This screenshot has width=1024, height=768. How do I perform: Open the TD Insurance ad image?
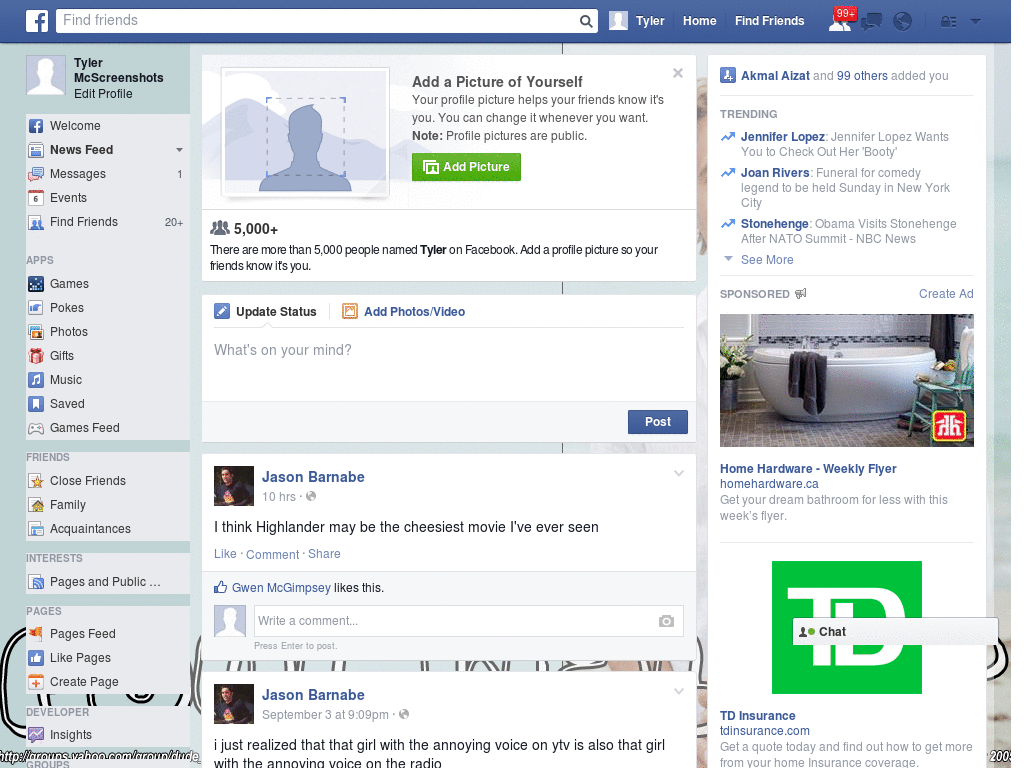tap(846, 628)
